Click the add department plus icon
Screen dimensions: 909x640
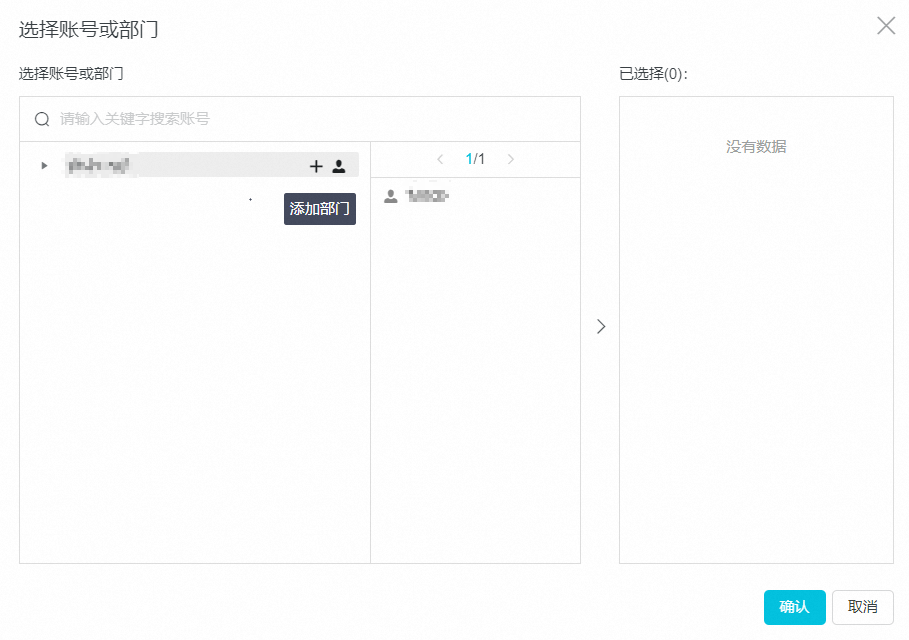[x=316, y=166]
